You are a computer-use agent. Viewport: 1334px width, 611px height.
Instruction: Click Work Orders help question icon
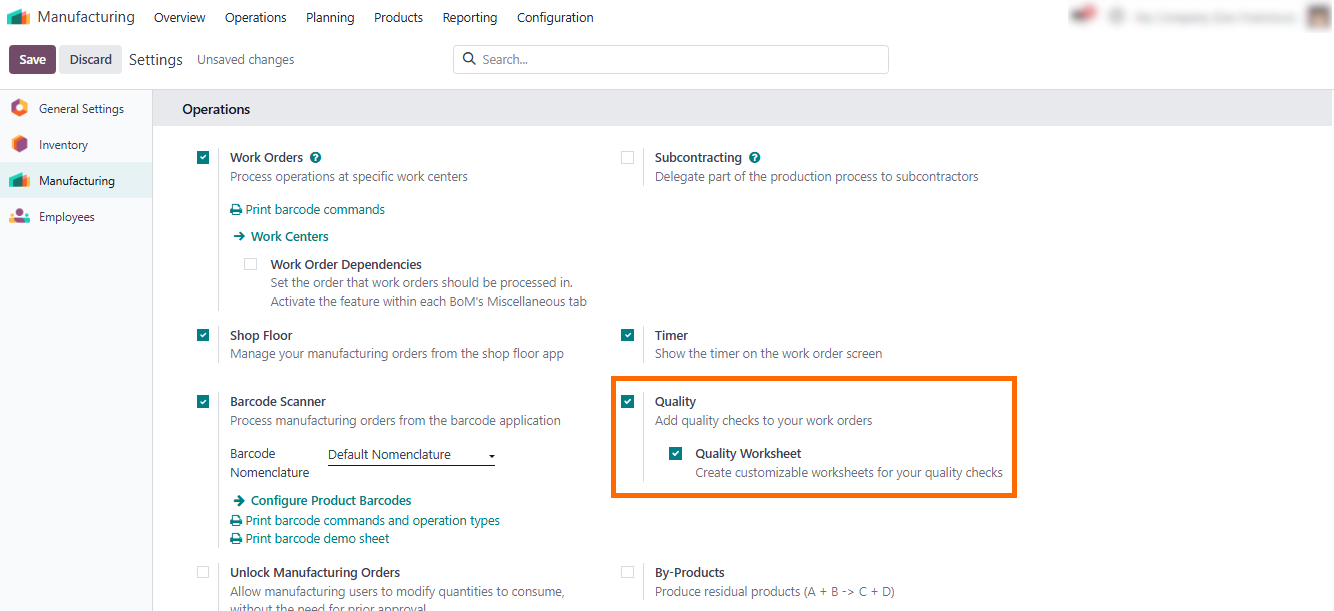tap(316, 158)
